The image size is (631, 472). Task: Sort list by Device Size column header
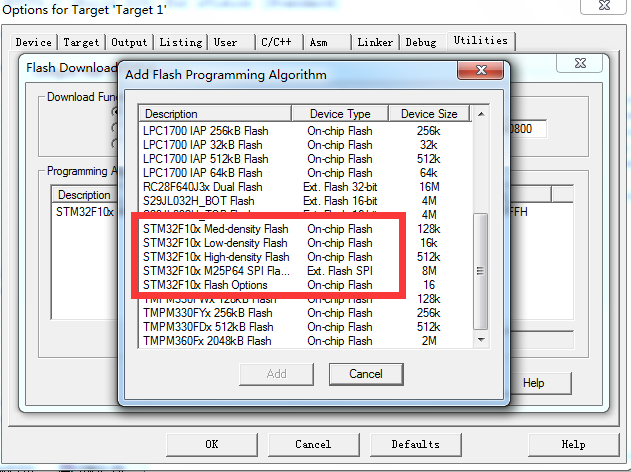pos(429,114)
